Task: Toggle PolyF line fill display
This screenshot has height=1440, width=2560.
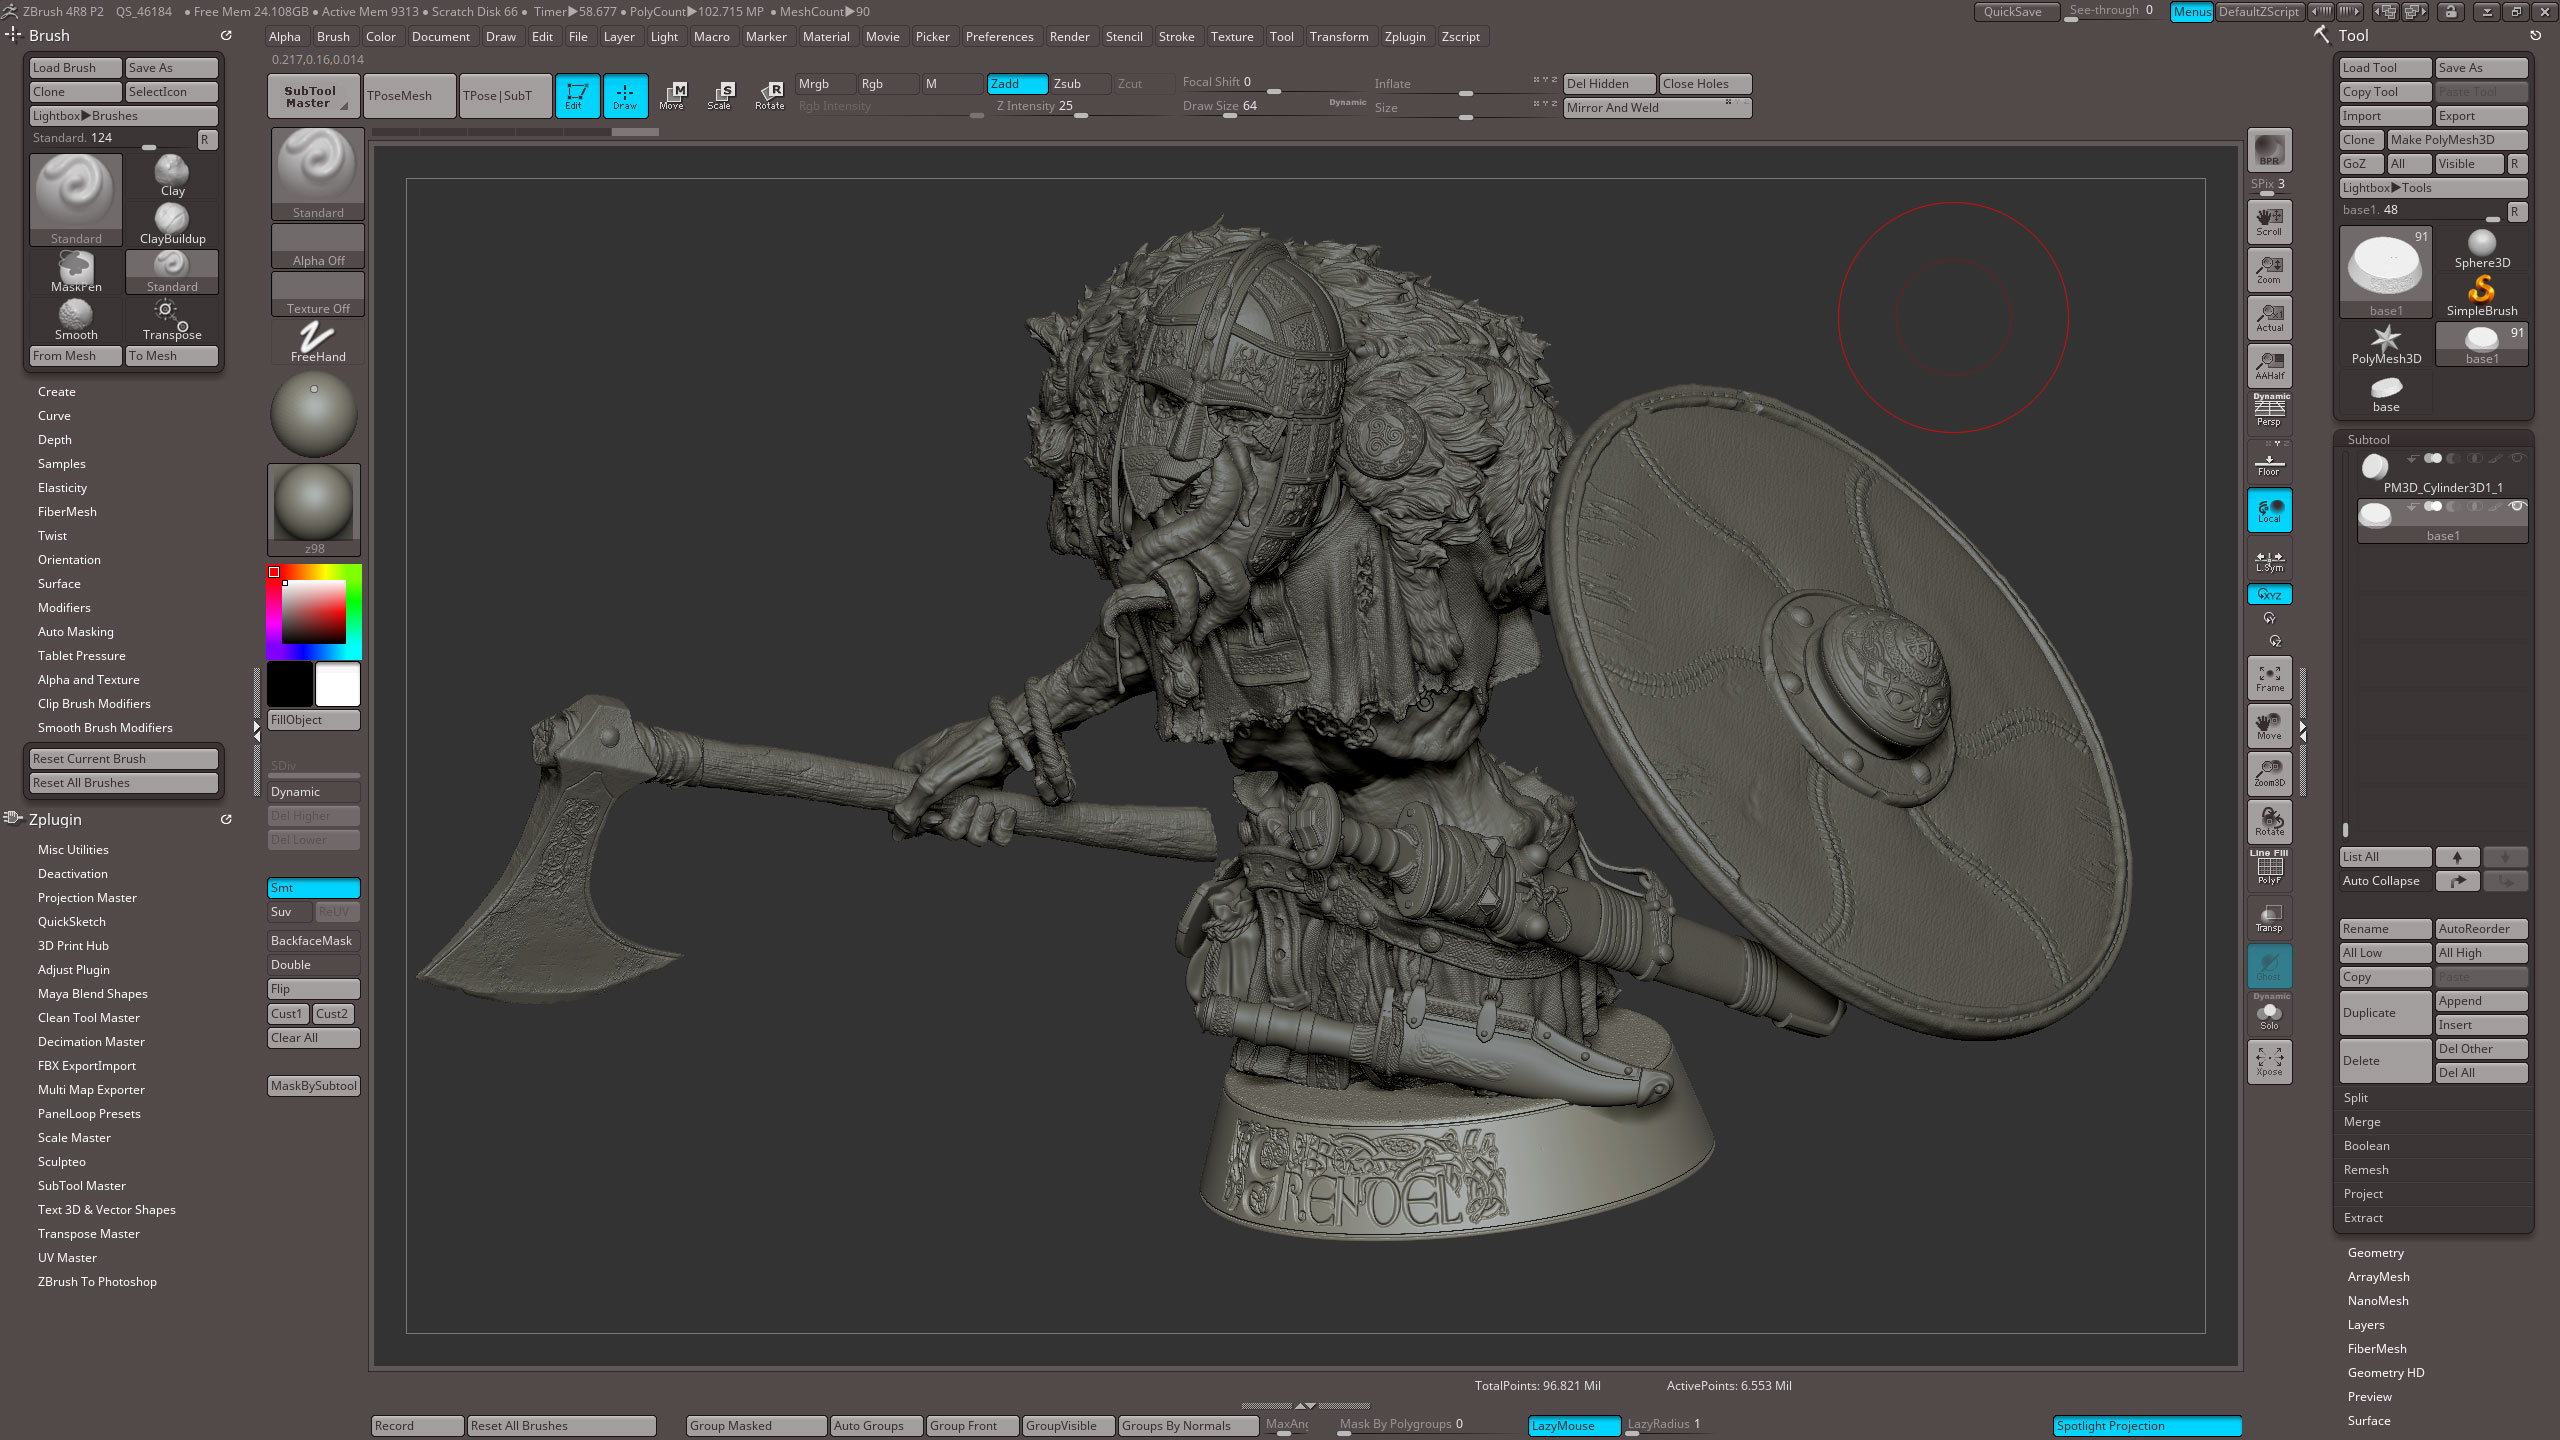Action: pyautogui.click(x=2269, y=868)
